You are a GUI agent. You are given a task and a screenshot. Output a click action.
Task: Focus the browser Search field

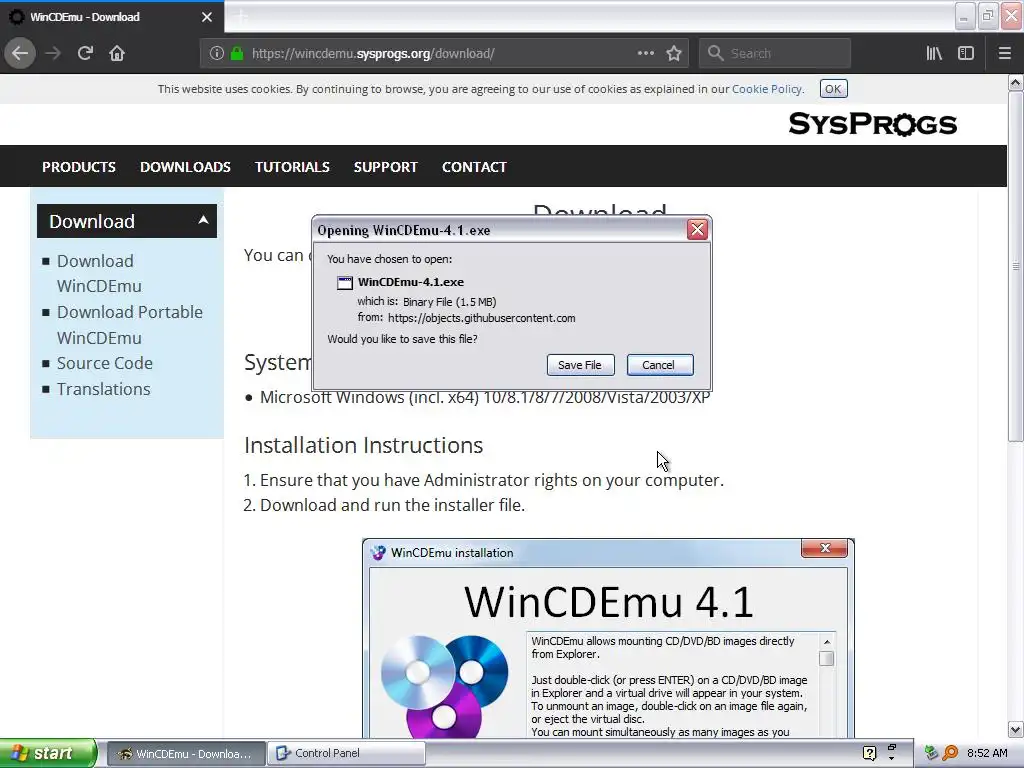(775, 53)
